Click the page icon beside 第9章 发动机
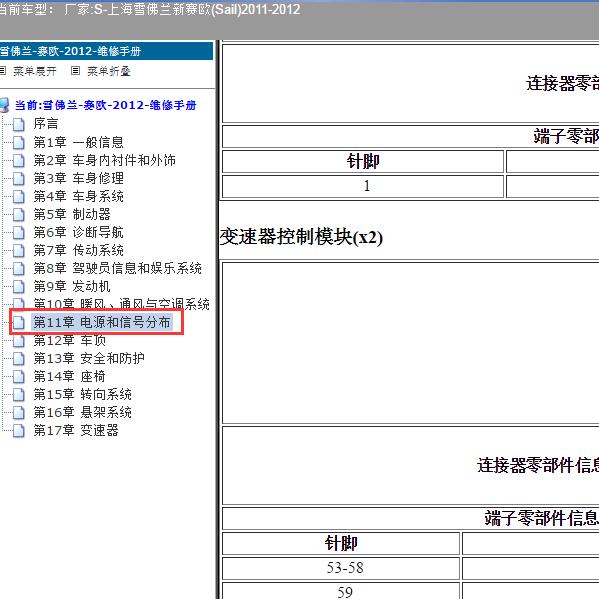 (18, 286)
